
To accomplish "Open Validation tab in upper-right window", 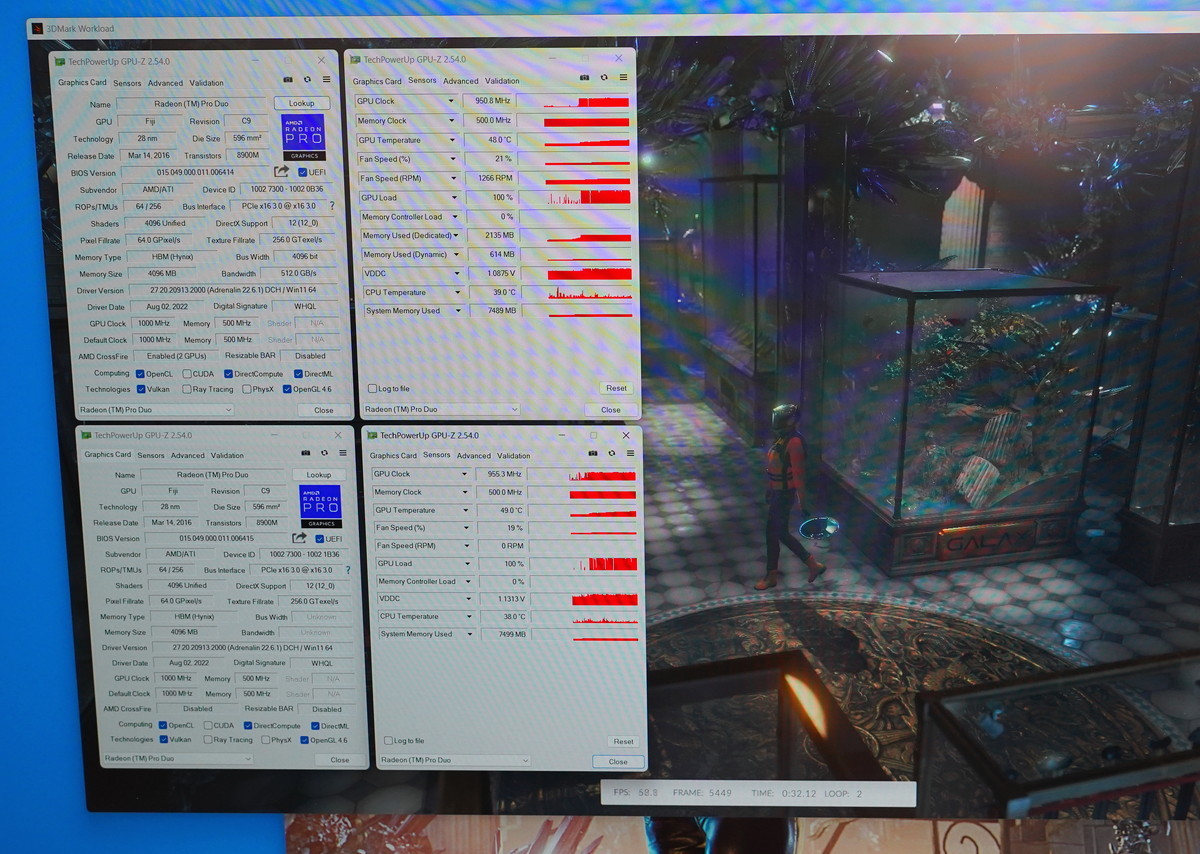I will pyautogui.click(x=502, y=81).
